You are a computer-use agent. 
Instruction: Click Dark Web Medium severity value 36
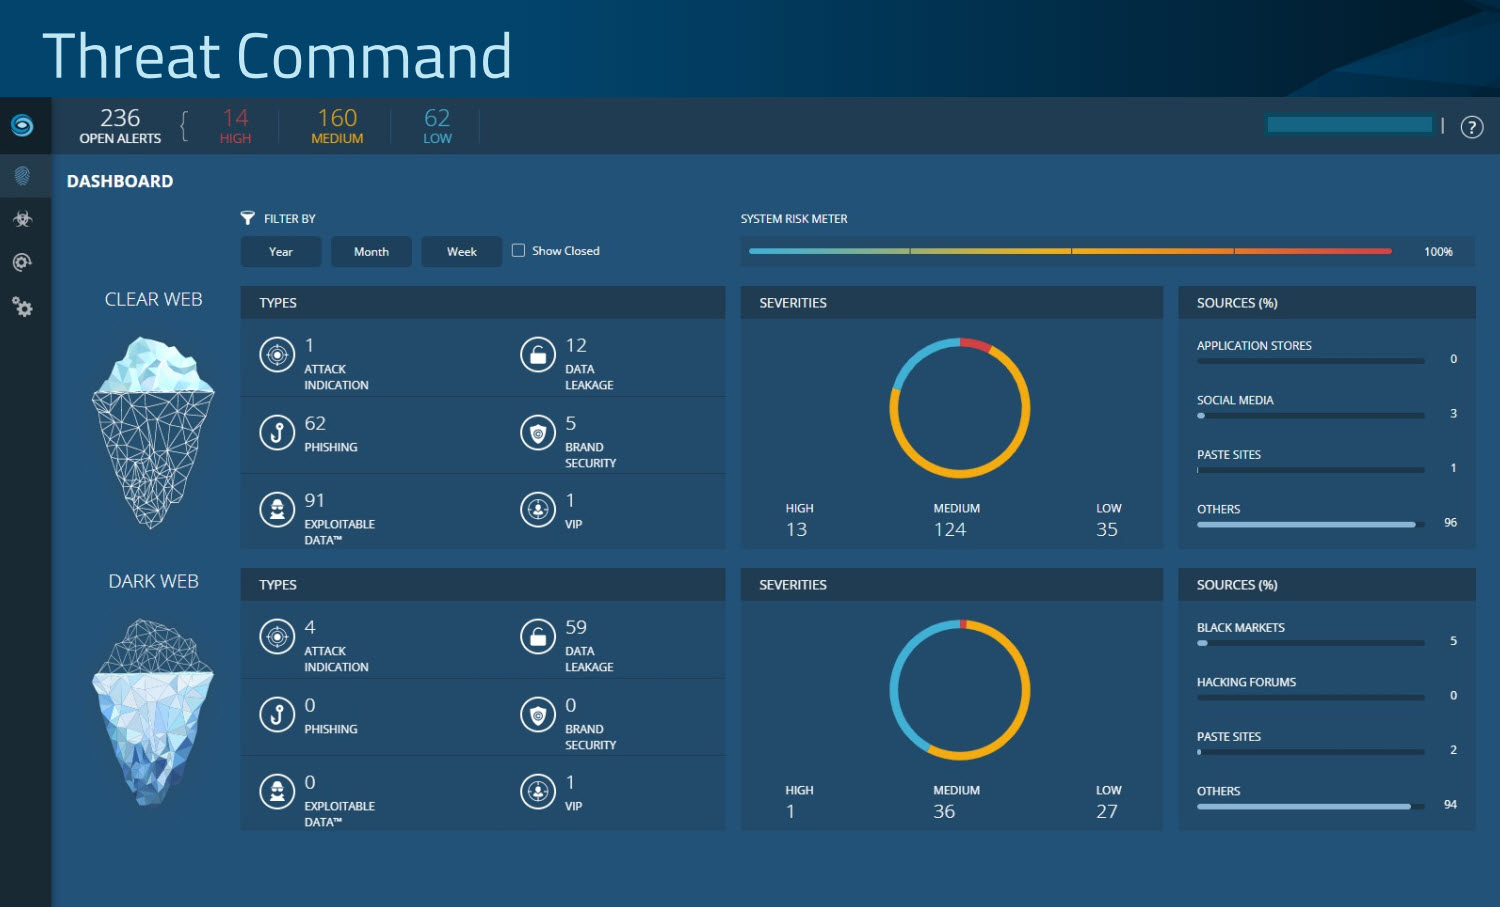point(944,812)
